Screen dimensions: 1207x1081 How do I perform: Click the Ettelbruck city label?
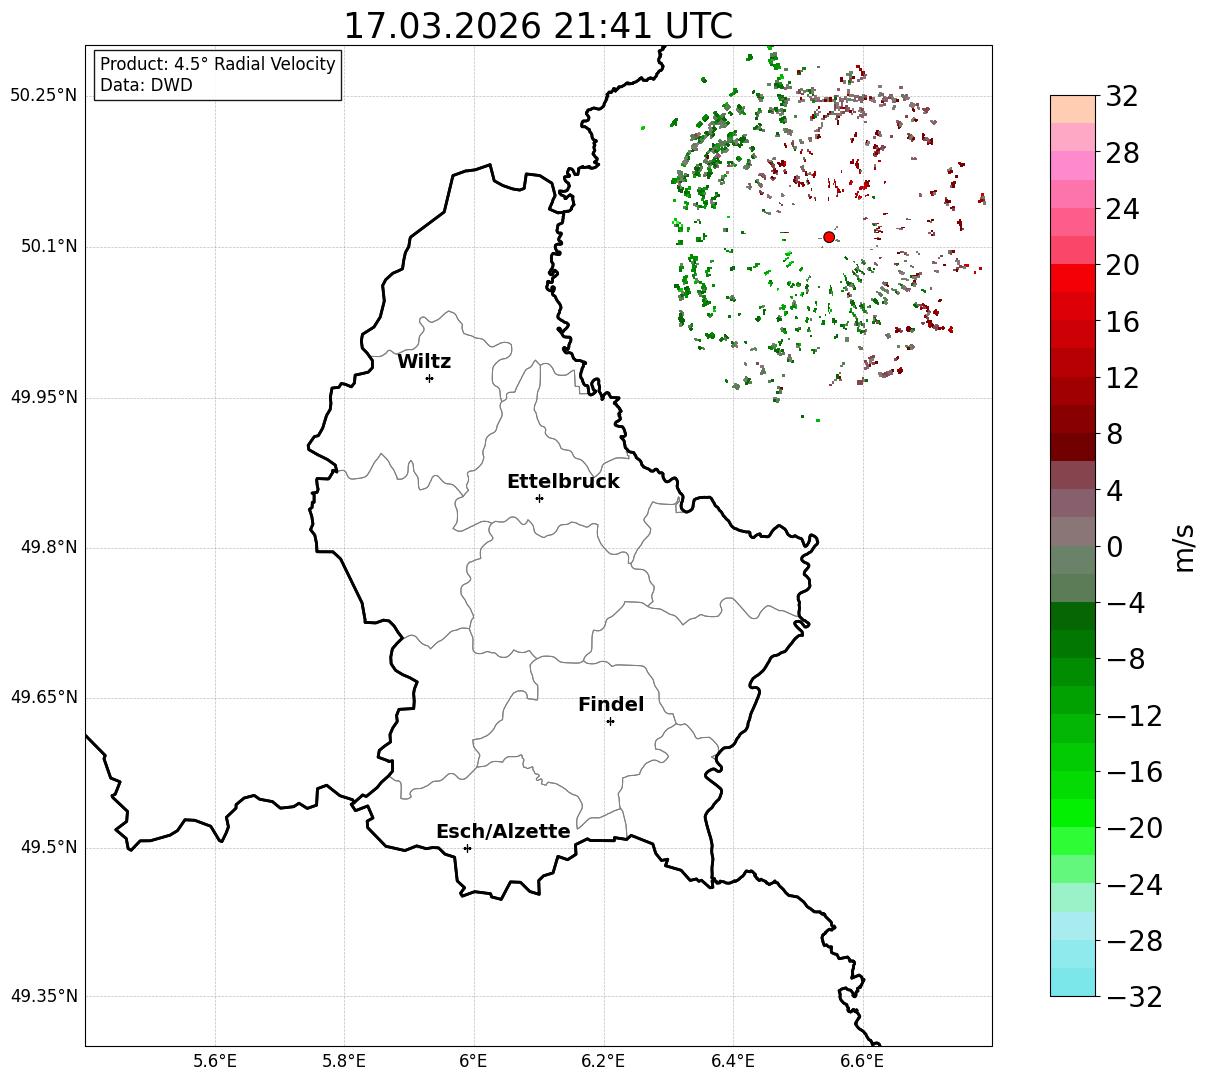point(563,482)
